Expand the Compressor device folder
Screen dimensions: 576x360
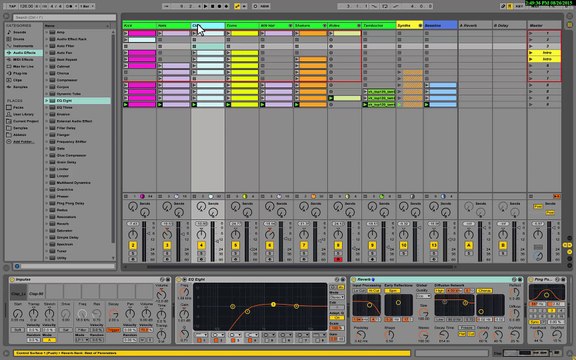pos(47,80)
